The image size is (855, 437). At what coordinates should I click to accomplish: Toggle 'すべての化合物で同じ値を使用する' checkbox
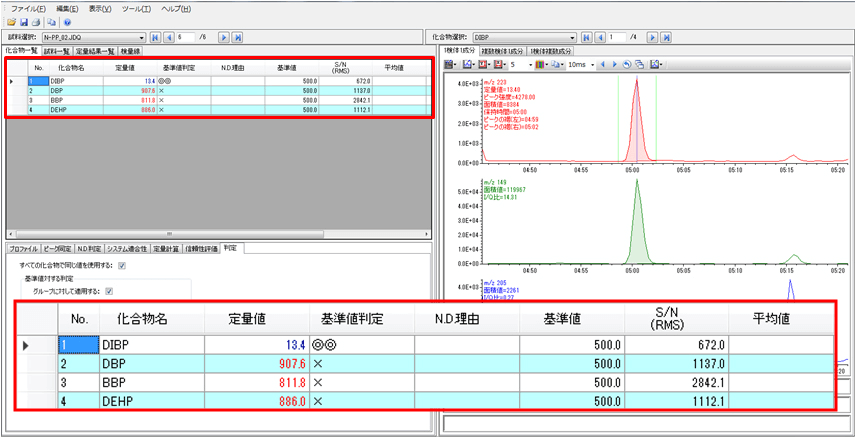point(122,266)
